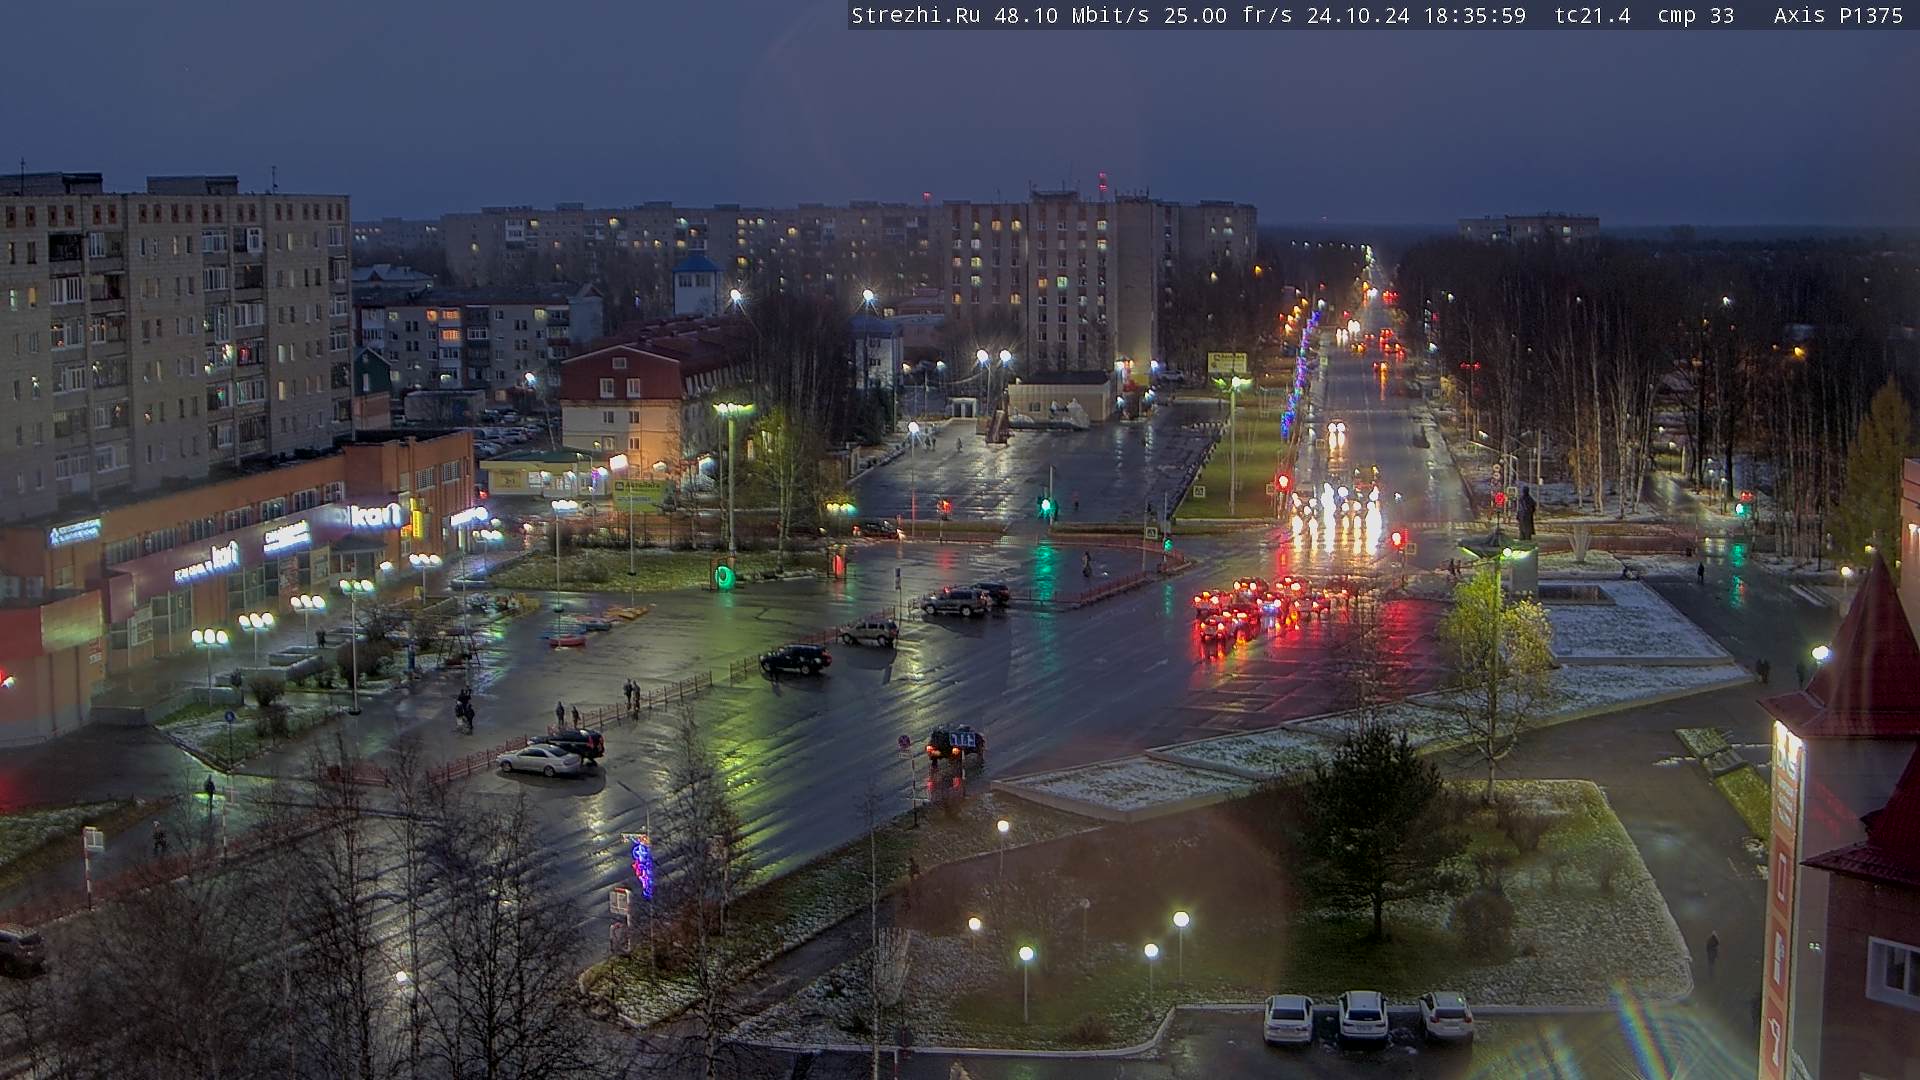
Task: Select the tc21.4 overlay value
Action: click(1592, 15)
